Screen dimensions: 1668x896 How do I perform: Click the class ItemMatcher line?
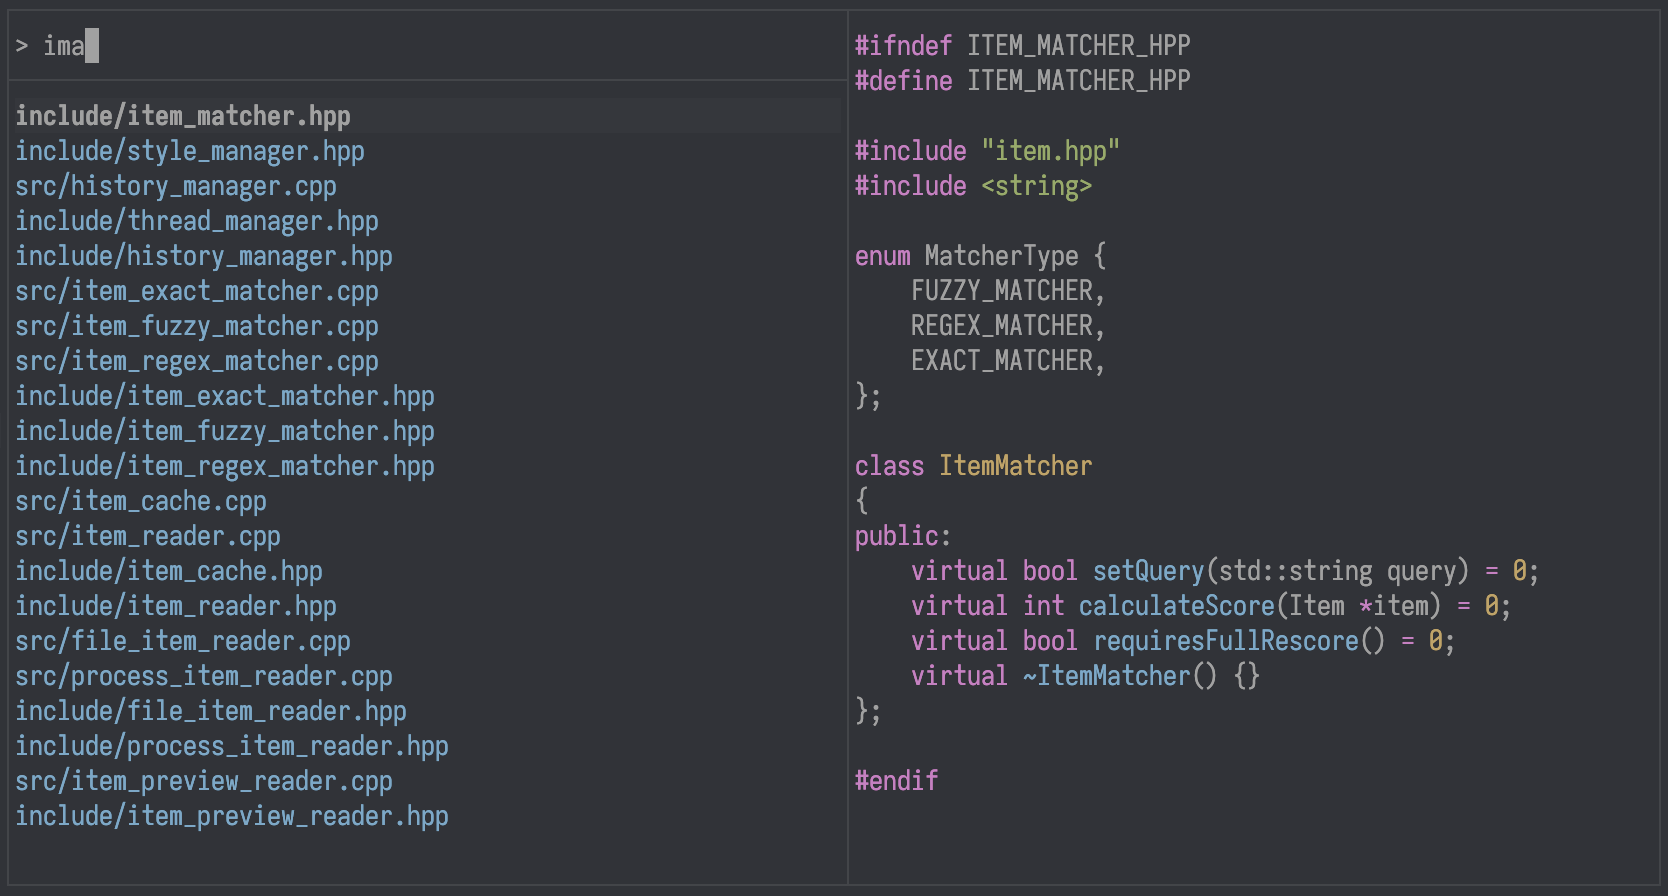coord(974,466)
